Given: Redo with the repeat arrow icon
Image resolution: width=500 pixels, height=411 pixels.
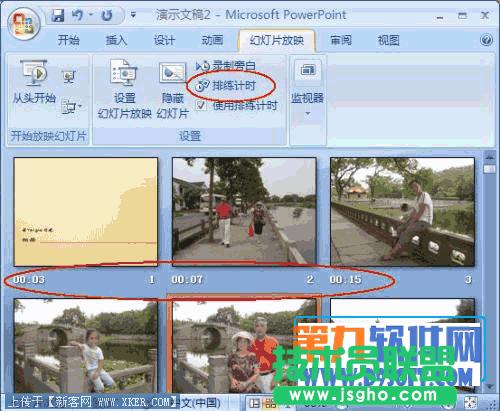Looking at the screenshot, I should tap(107, 16).
